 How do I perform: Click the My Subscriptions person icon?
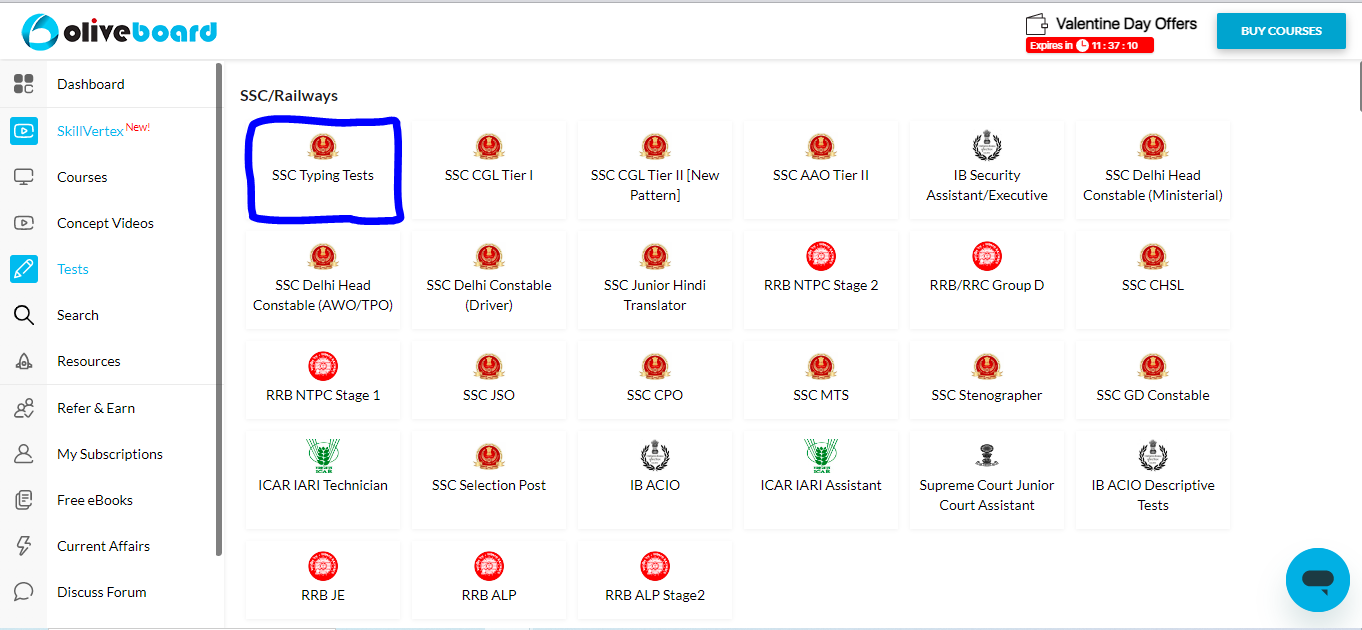click(x=24, y=454)
